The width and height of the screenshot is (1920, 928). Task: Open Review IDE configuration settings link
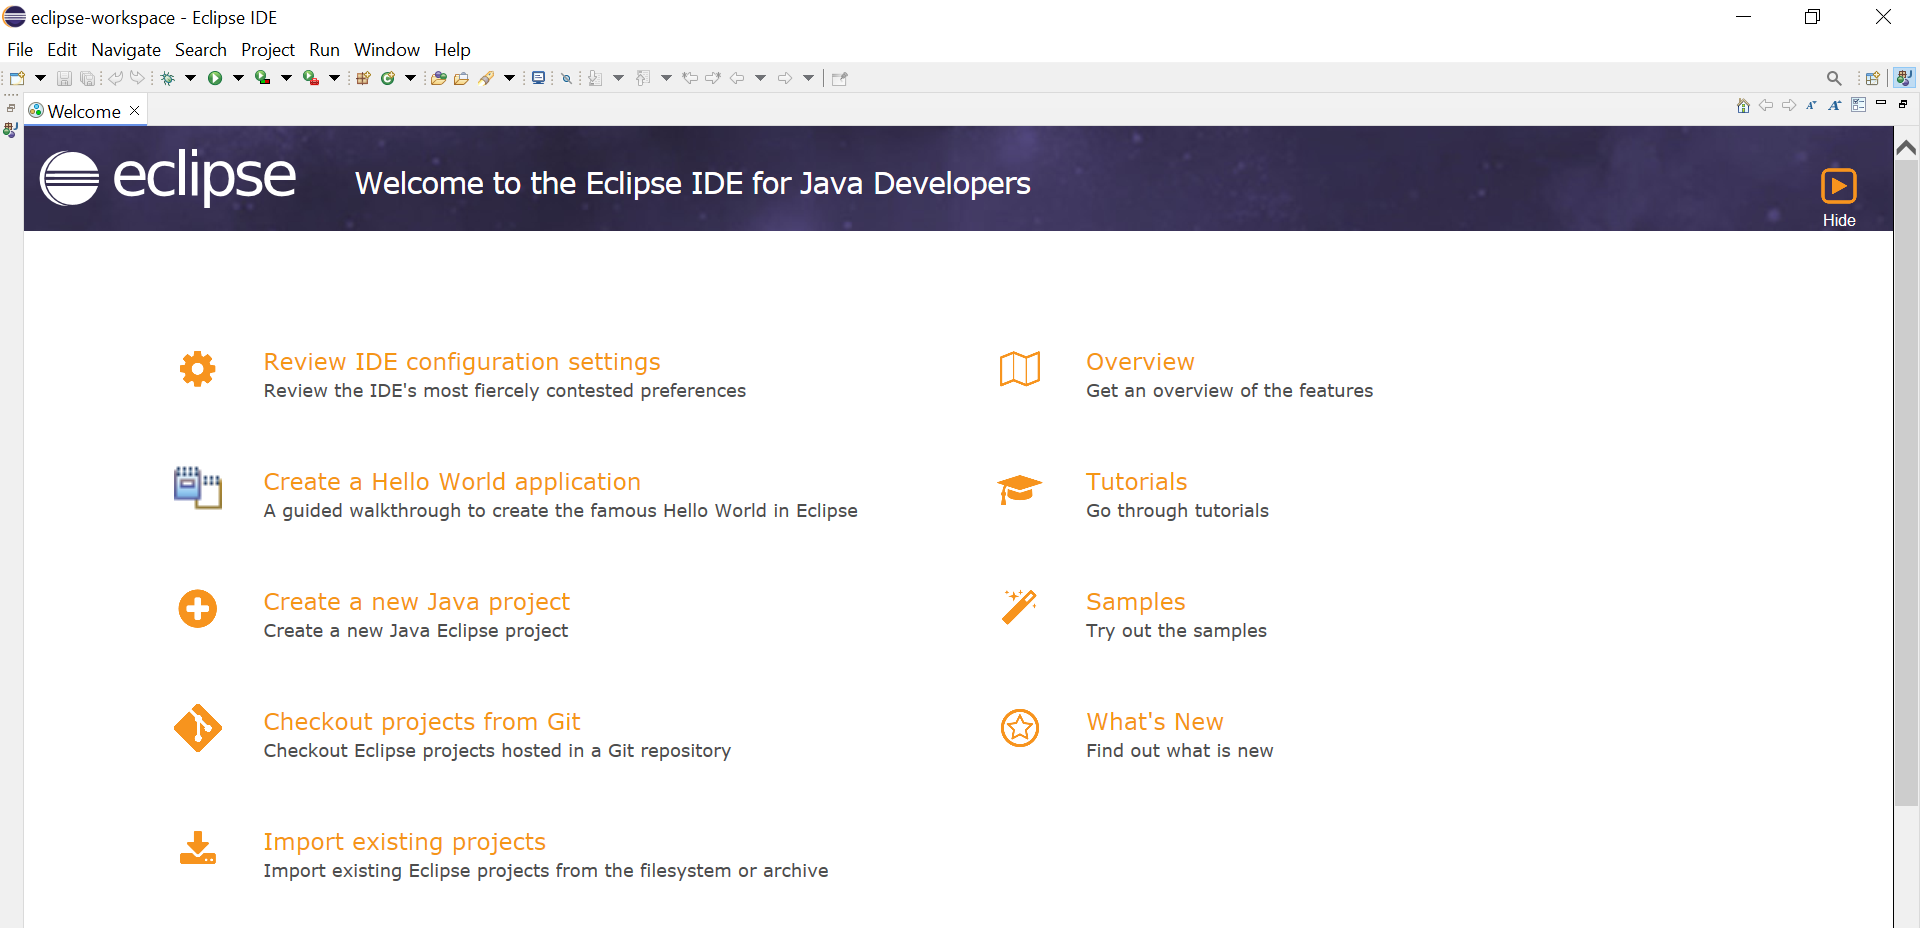click(462, 362)
